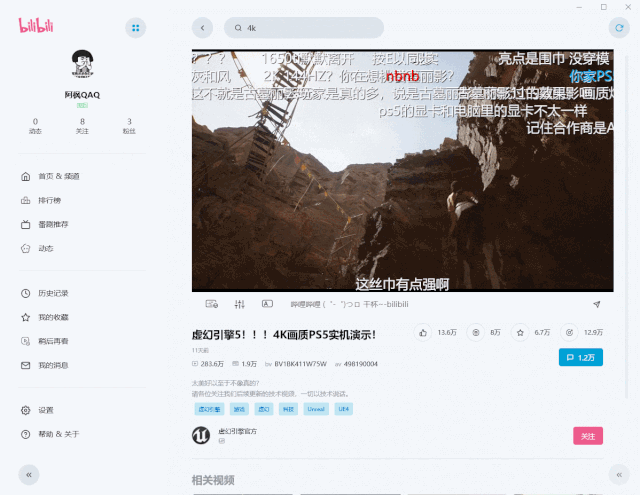Give coins with the coin icon
The image size is (640, 495).
476,333
